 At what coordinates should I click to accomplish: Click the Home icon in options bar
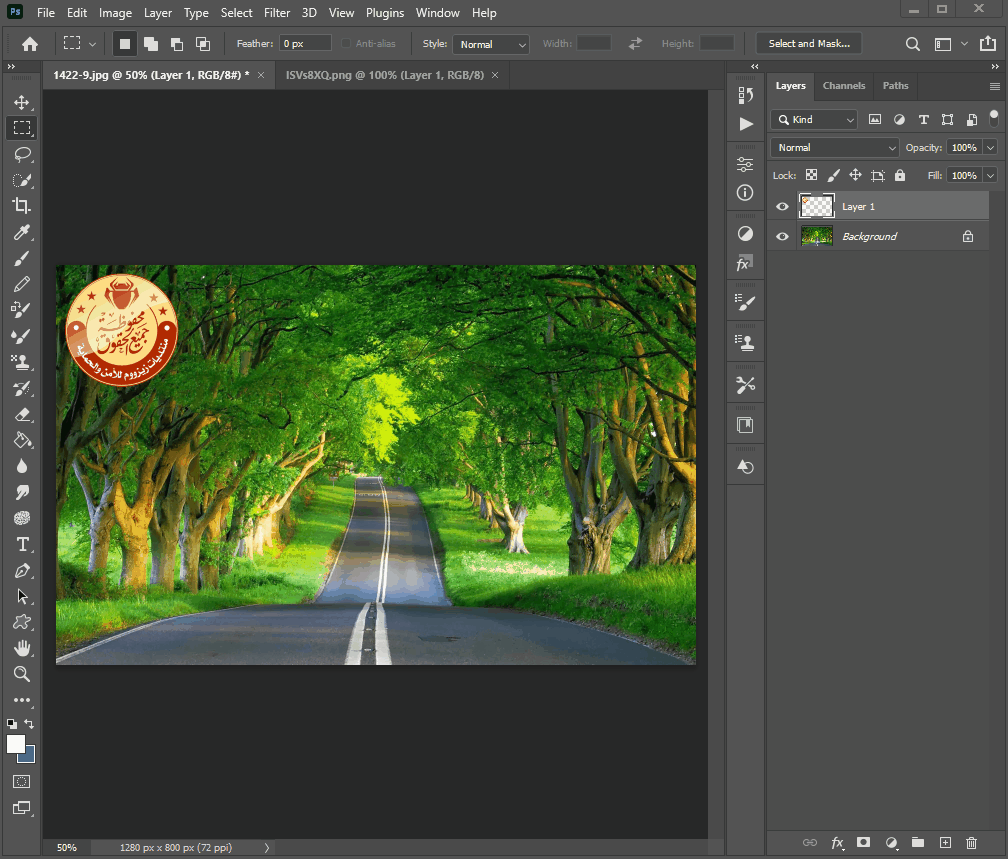tap(30, 44)
